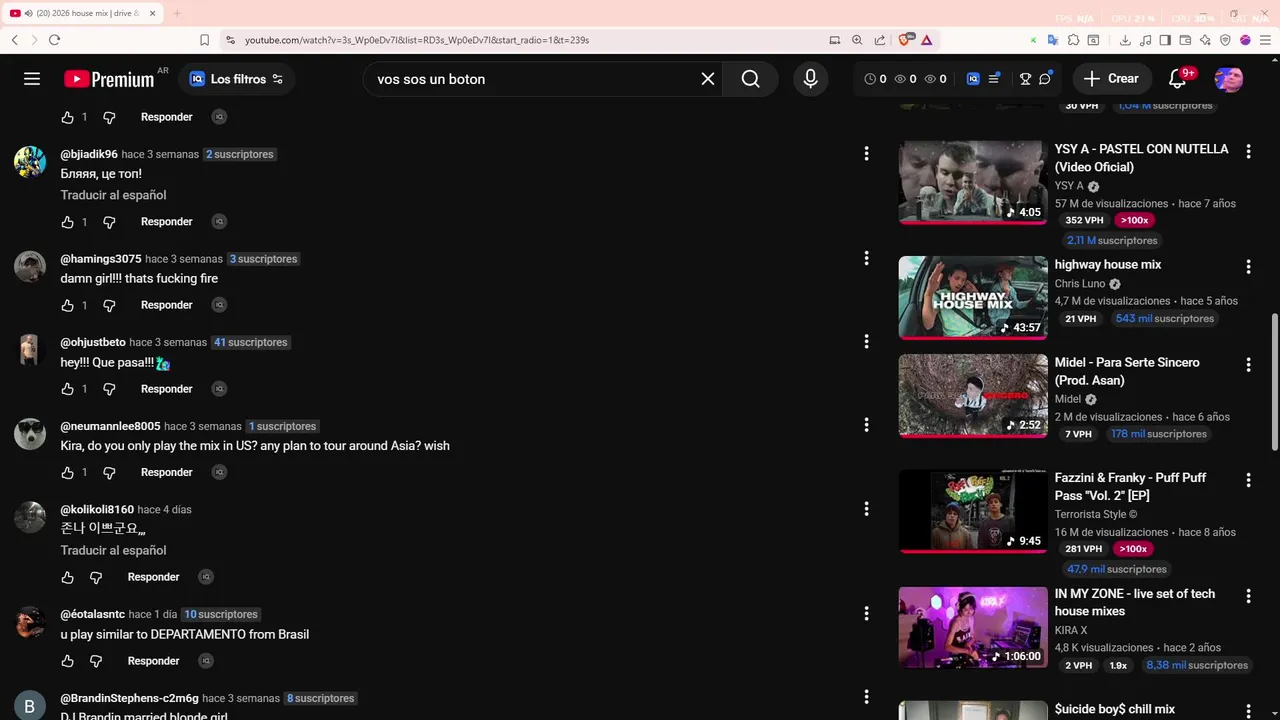Viewport: 1280px width, 720px height.
Task: Like the comment by @hamings3075
Action: [67, 305]
